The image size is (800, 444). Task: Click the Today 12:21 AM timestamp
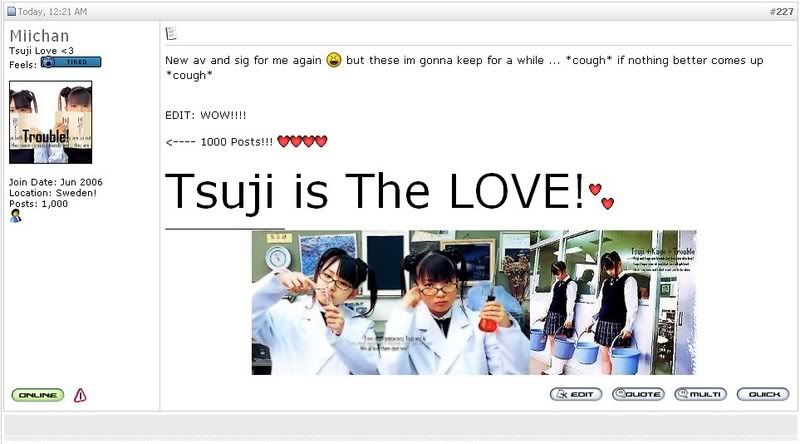click(x=52, y=11)
